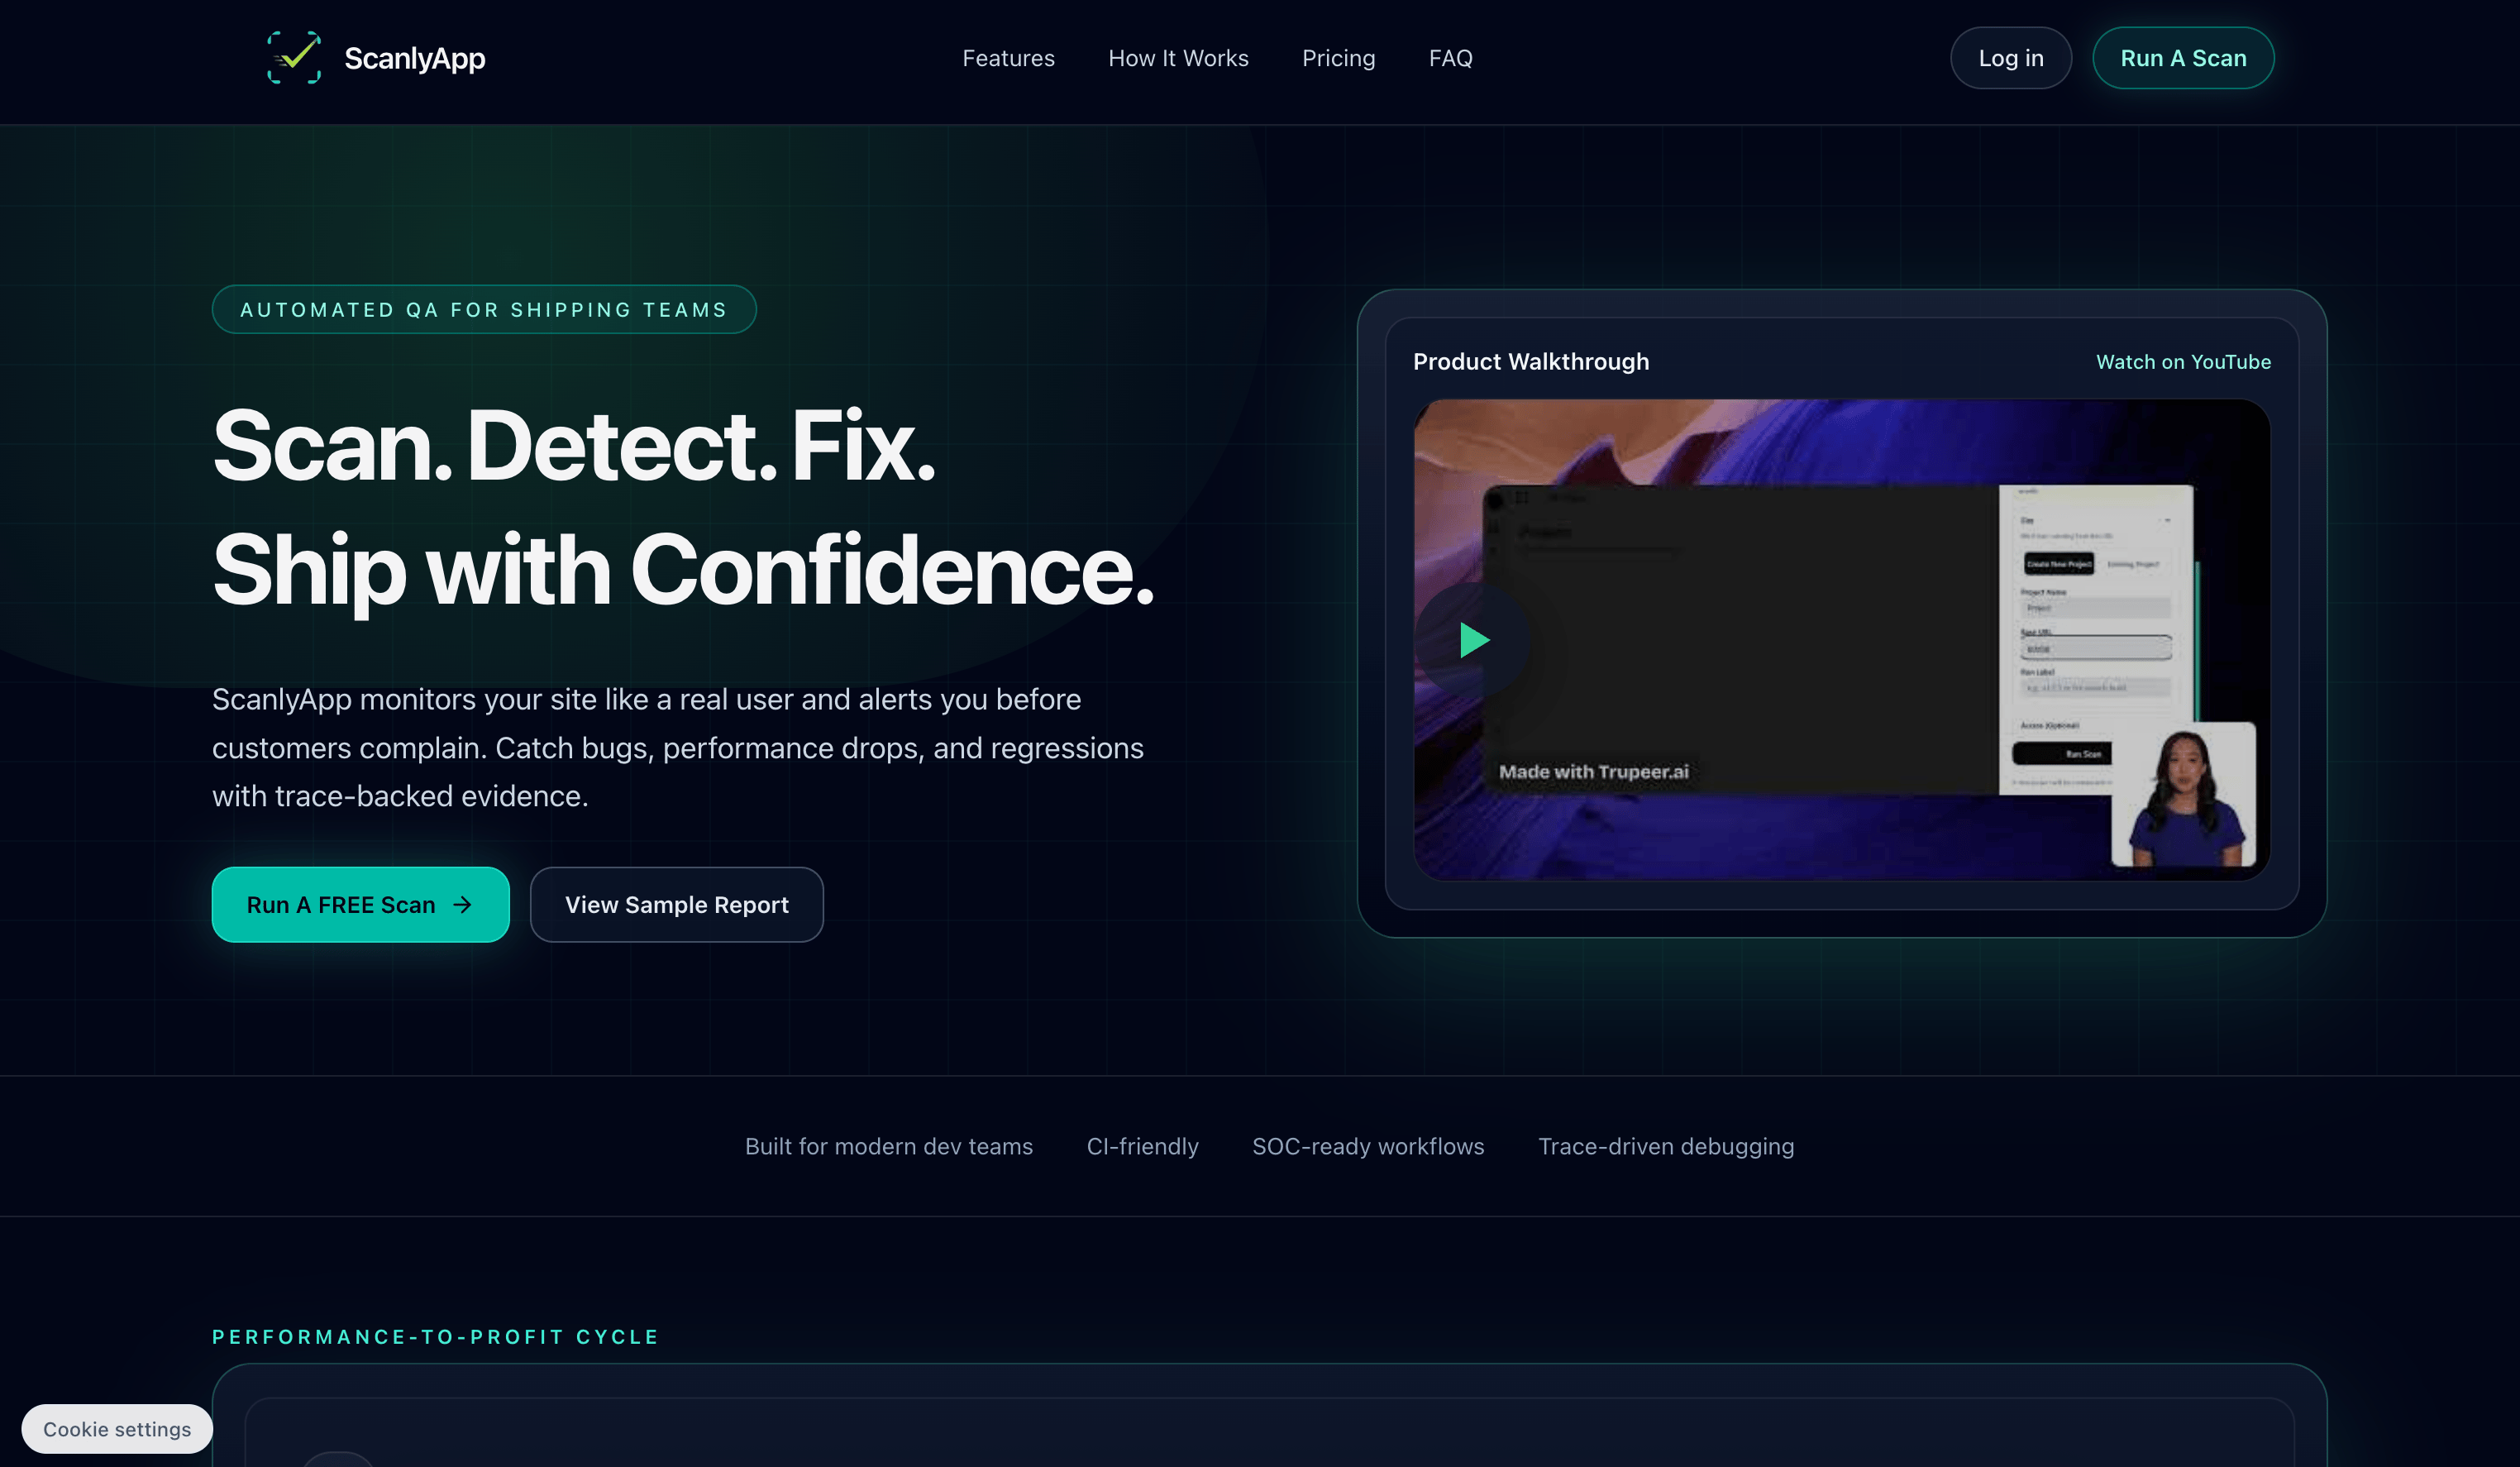Open Cookie settings
2520x1467 pixels.
[x=117, y=1429]
